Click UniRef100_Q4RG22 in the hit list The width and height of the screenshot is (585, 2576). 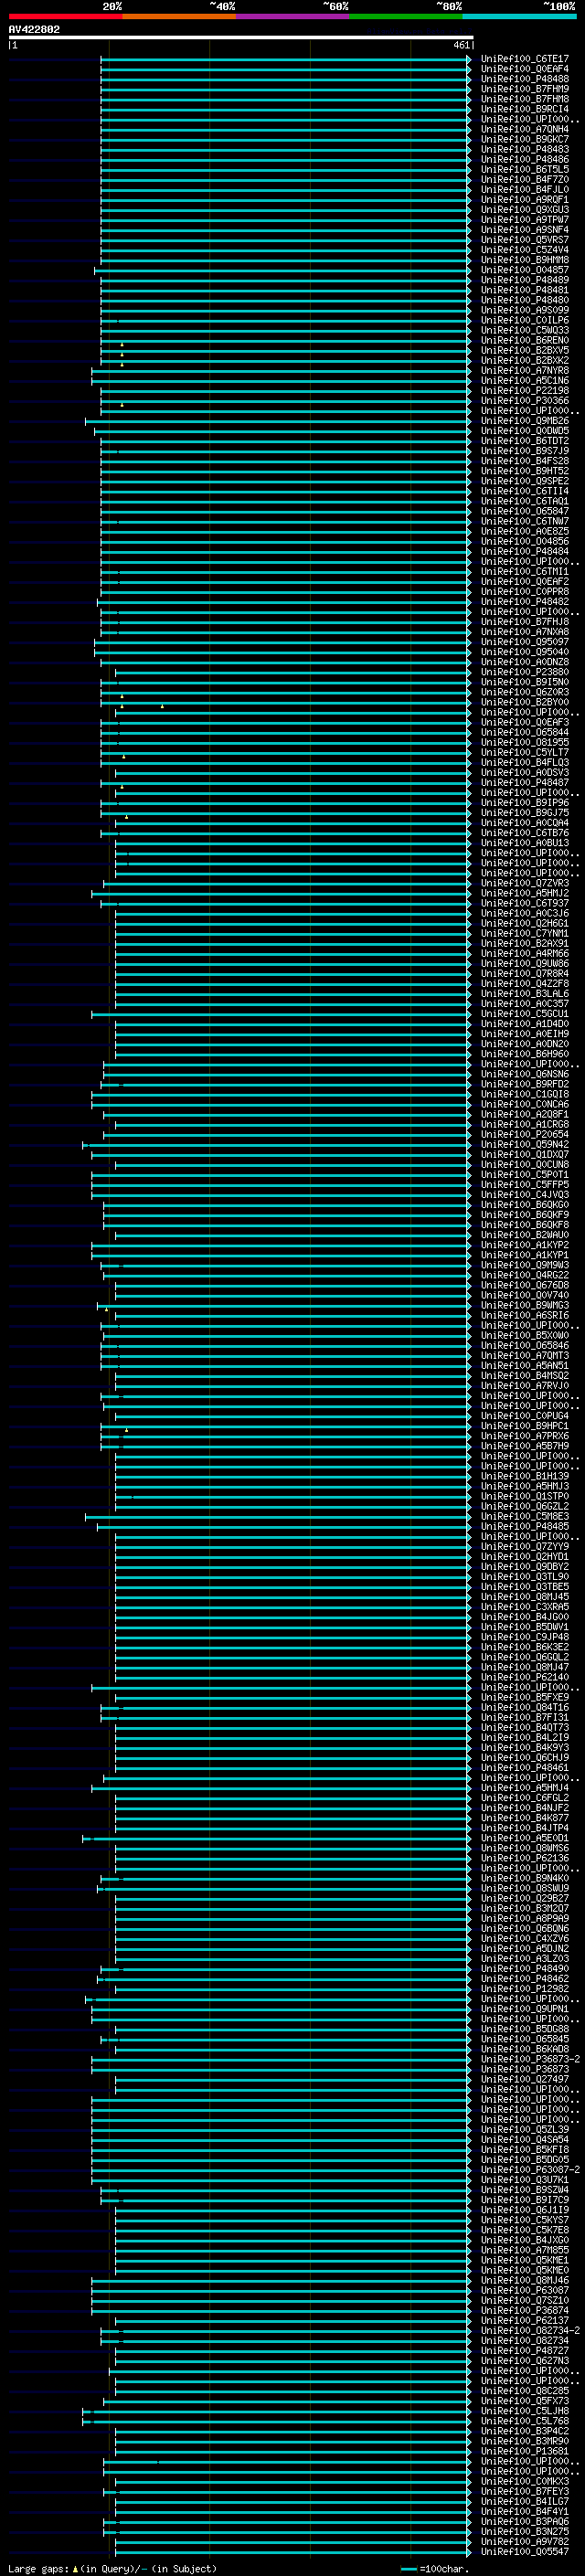[x=524, y=1275]
